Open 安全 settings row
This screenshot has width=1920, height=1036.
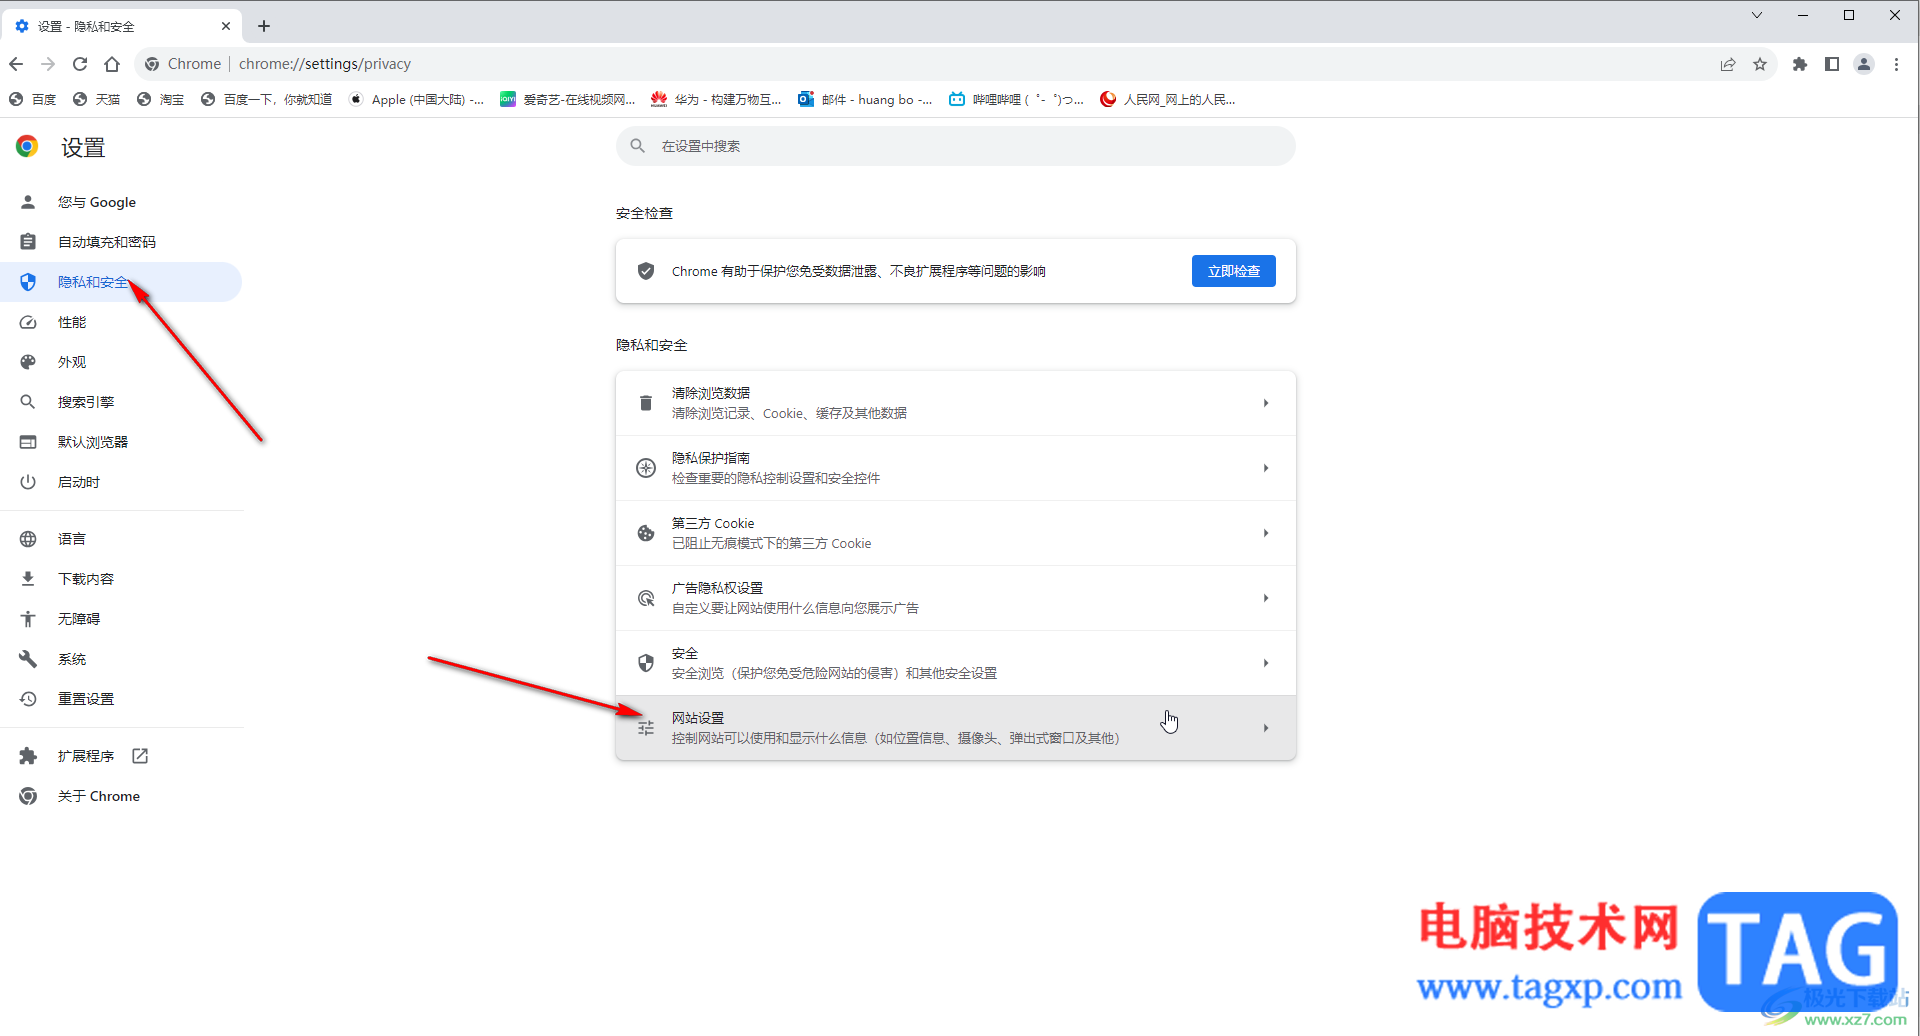click(x=955, y=663)
